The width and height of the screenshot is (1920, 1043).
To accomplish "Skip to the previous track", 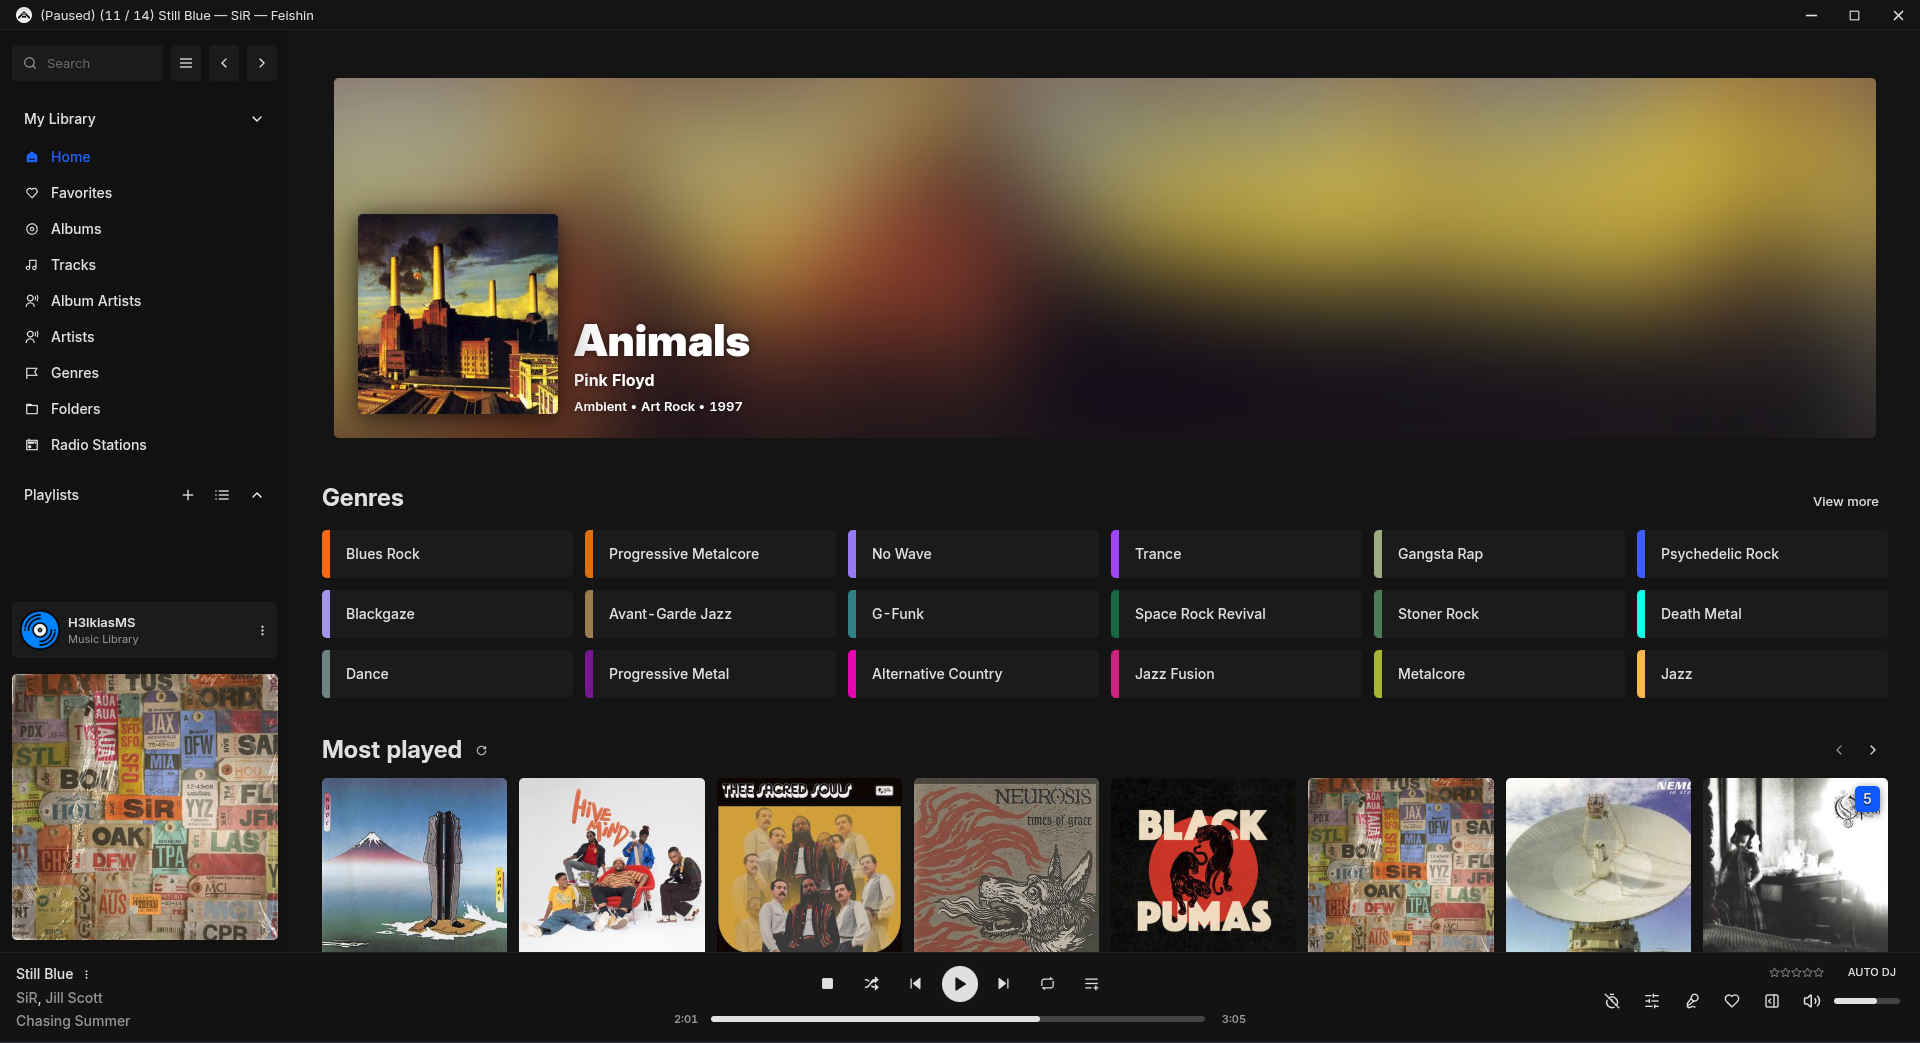I will (915, 984).
